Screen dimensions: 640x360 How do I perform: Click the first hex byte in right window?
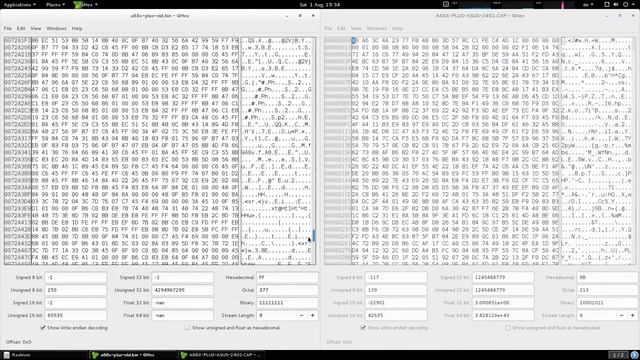point(355,41)
